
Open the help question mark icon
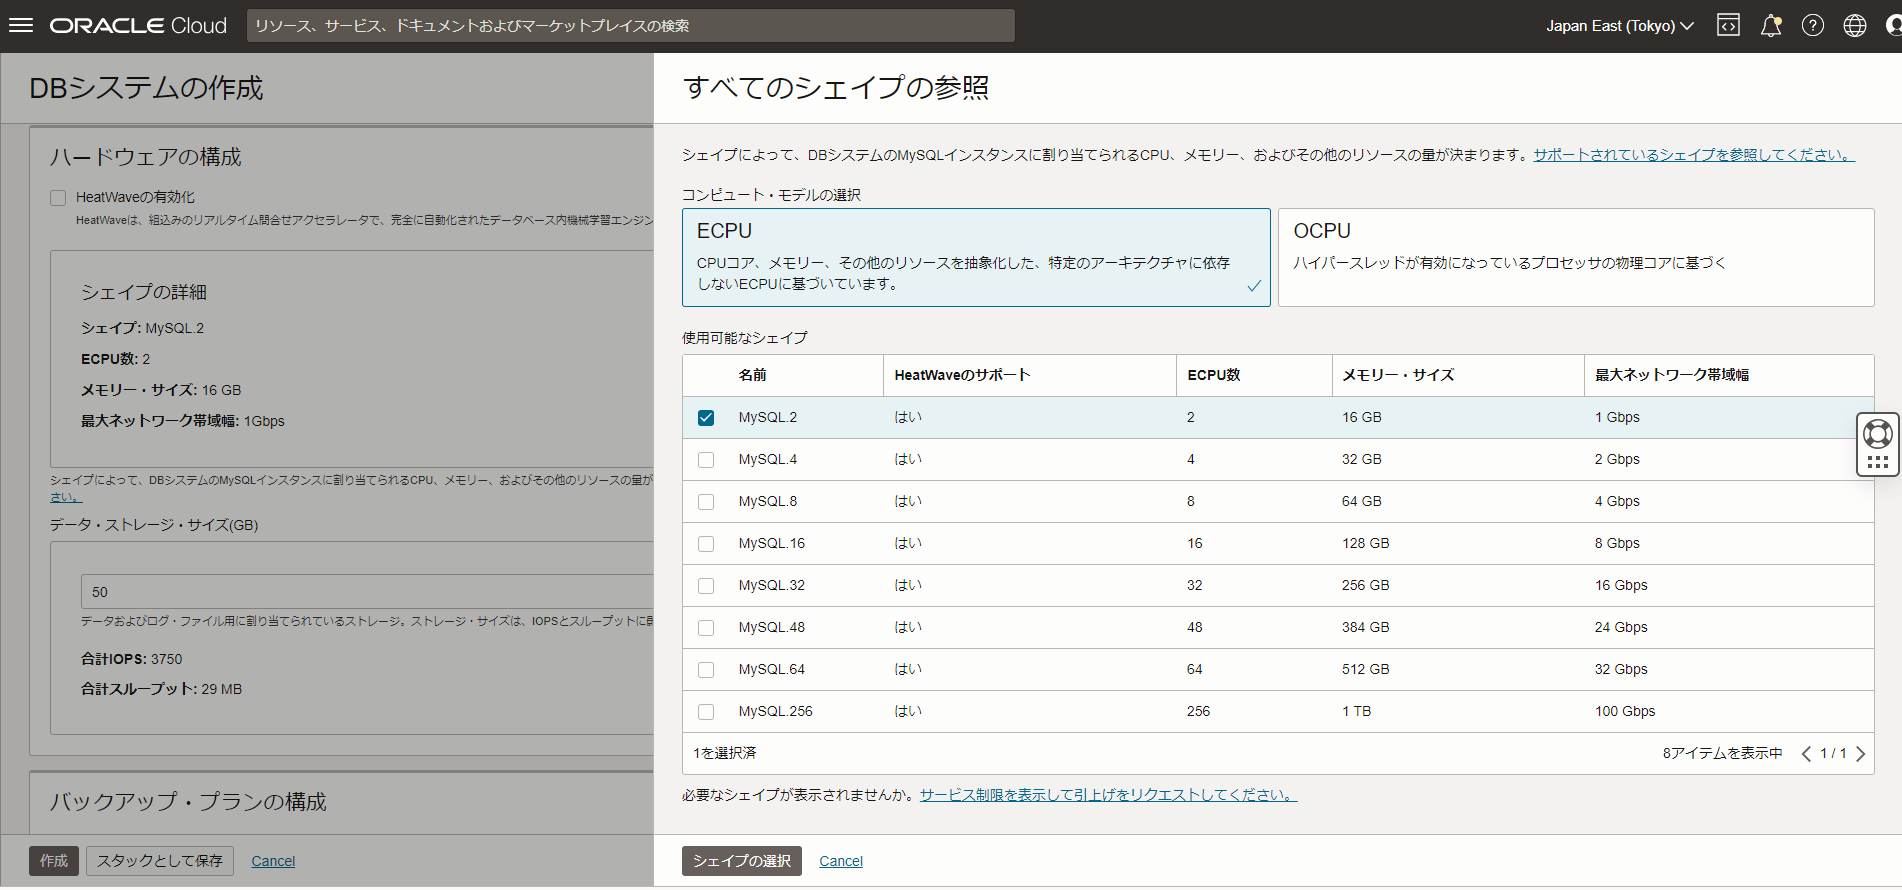[x=1813, y=26]
